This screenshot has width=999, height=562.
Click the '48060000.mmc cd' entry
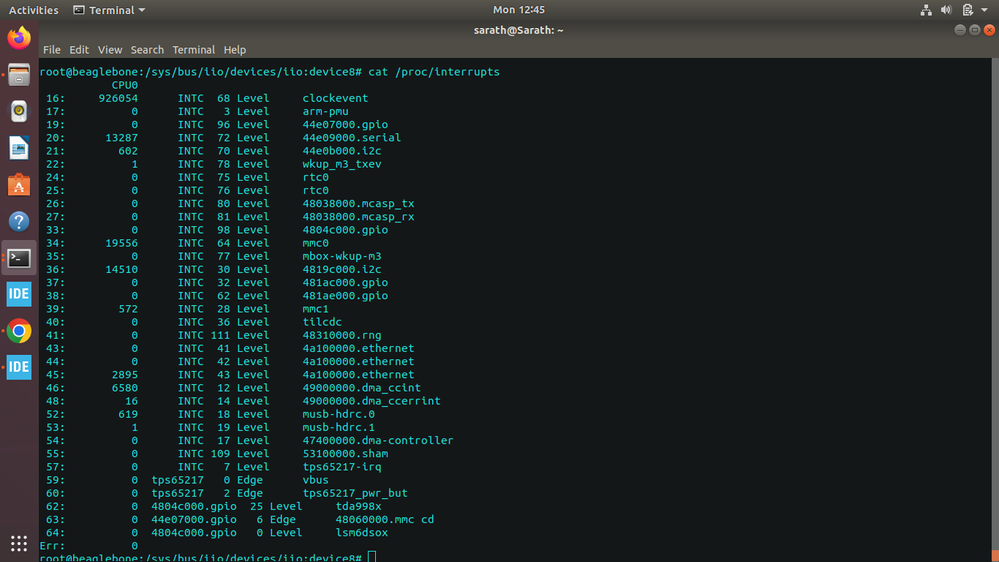(385, 519)
